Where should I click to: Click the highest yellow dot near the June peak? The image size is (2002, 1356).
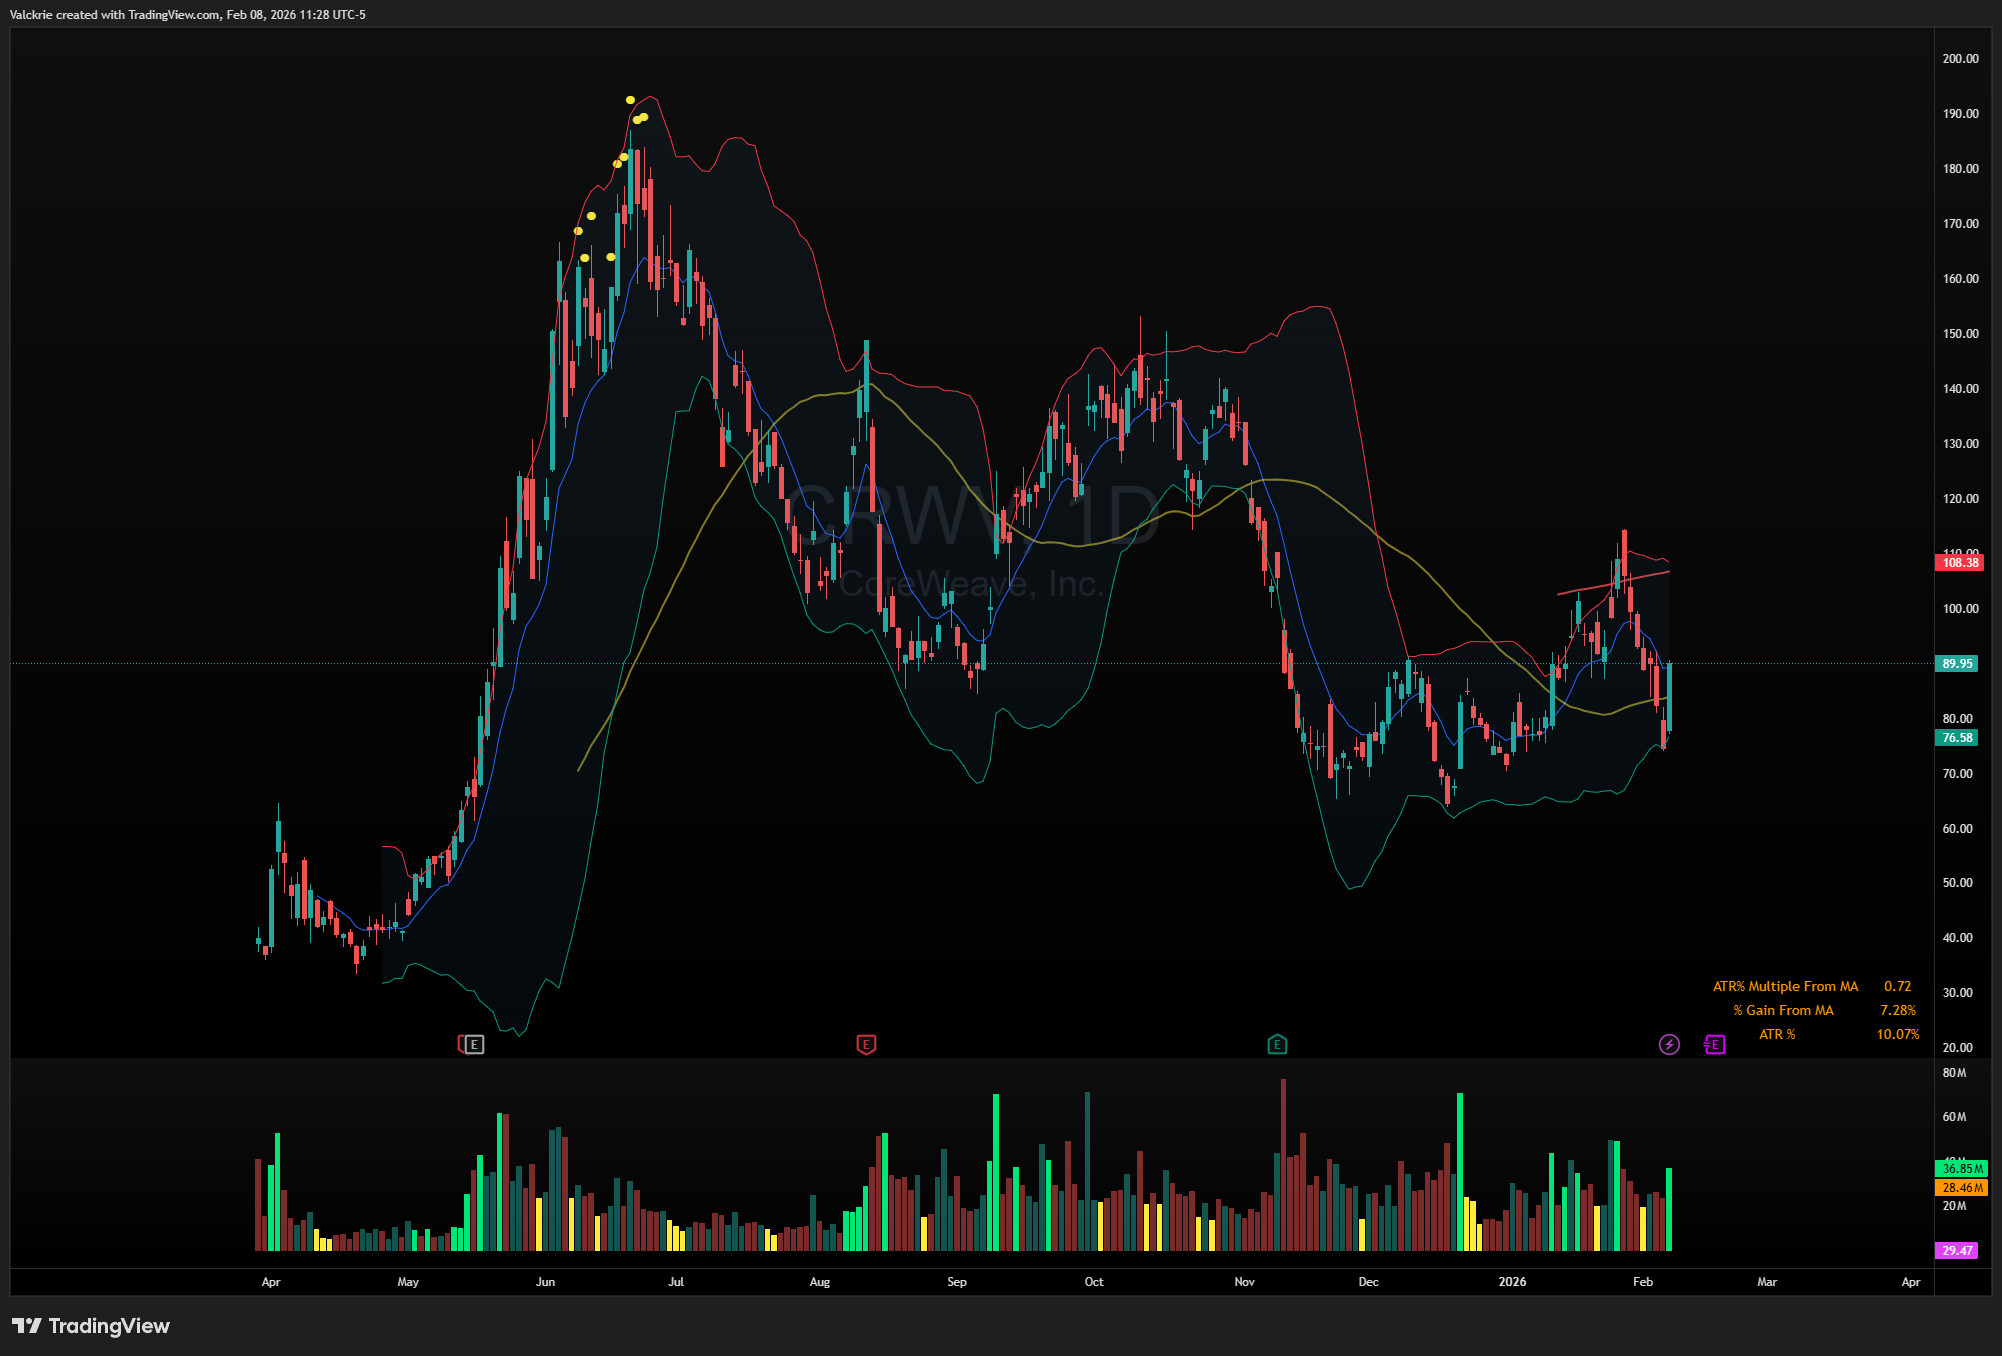tap(630, 100)
